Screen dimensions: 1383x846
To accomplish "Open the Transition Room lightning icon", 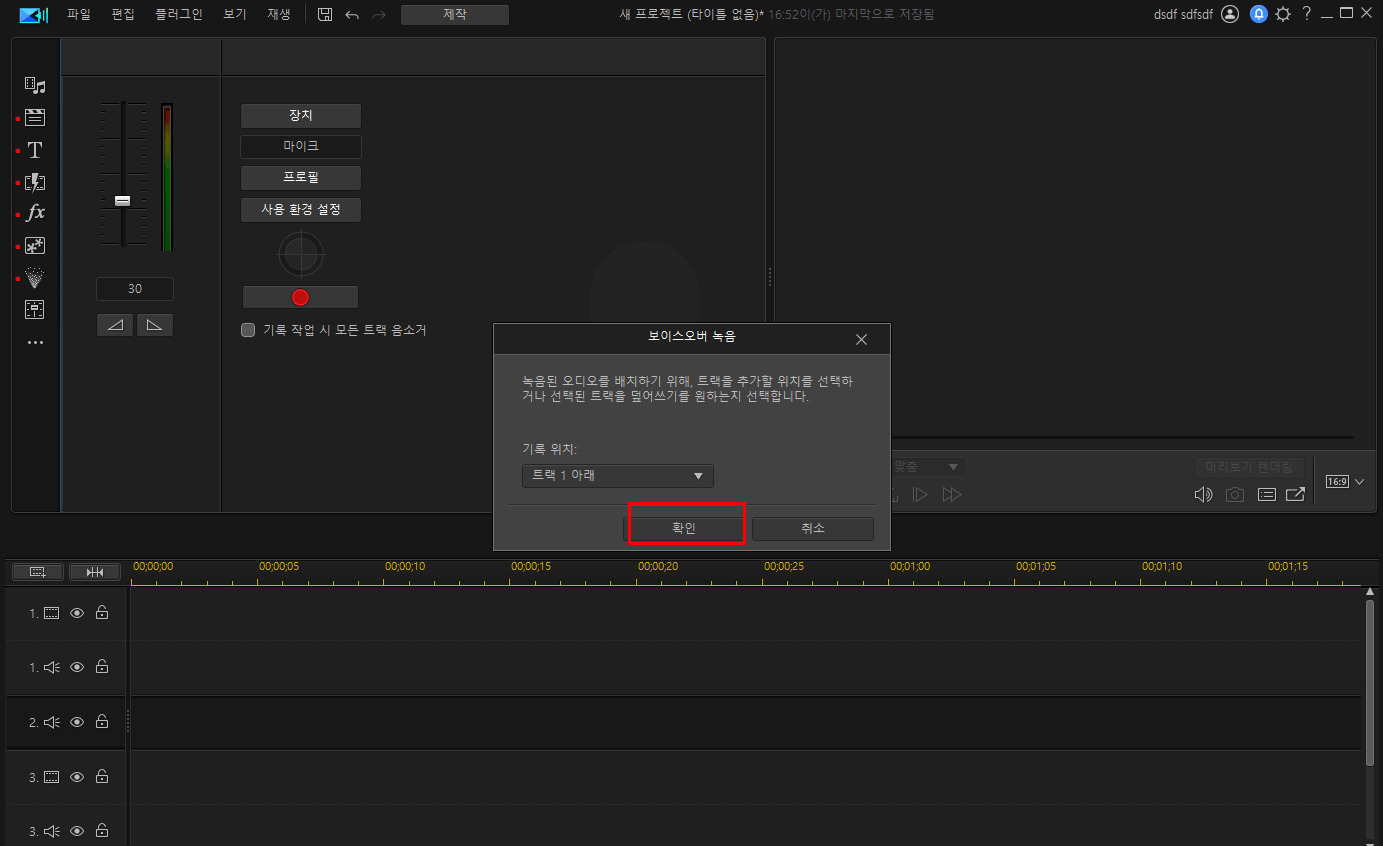I will coord(35,182).
